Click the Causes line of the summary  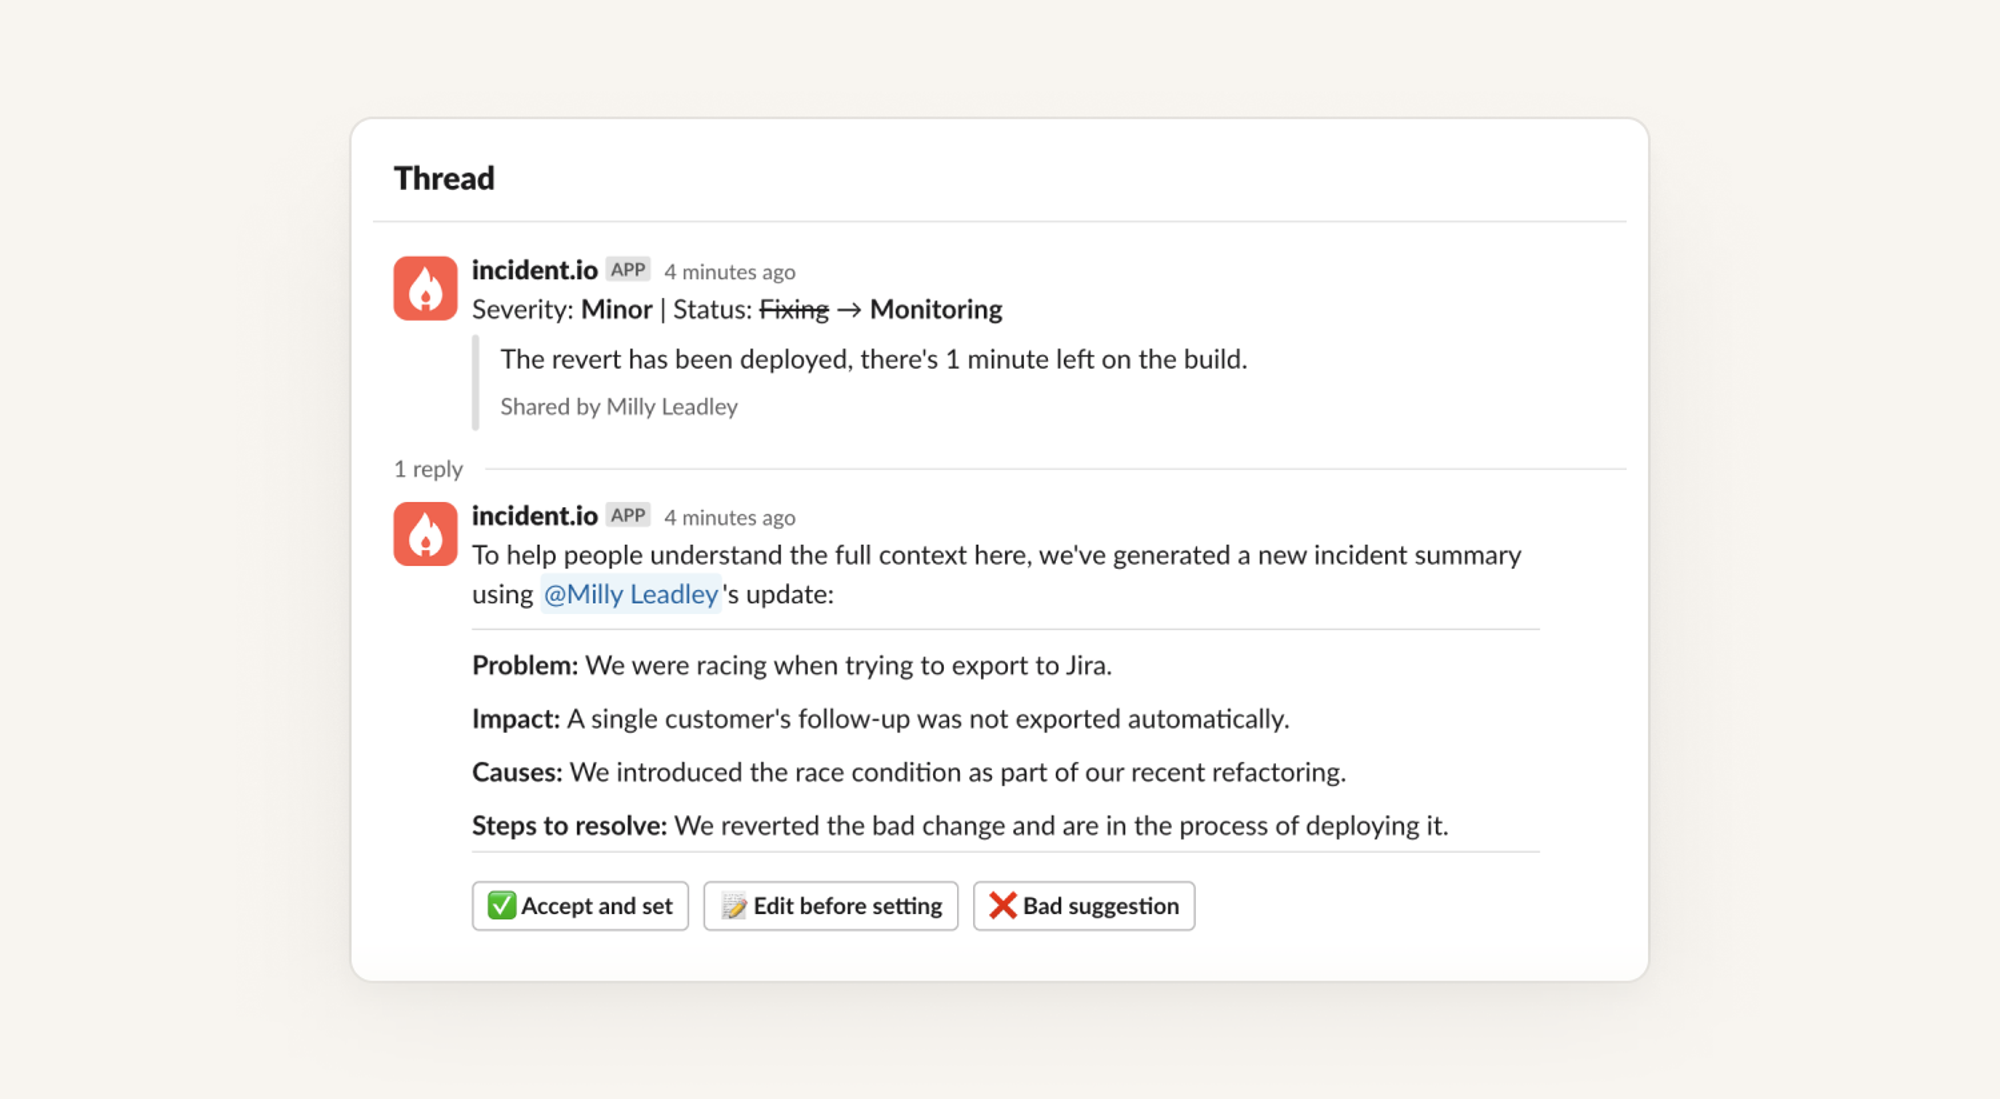[908, 772]
